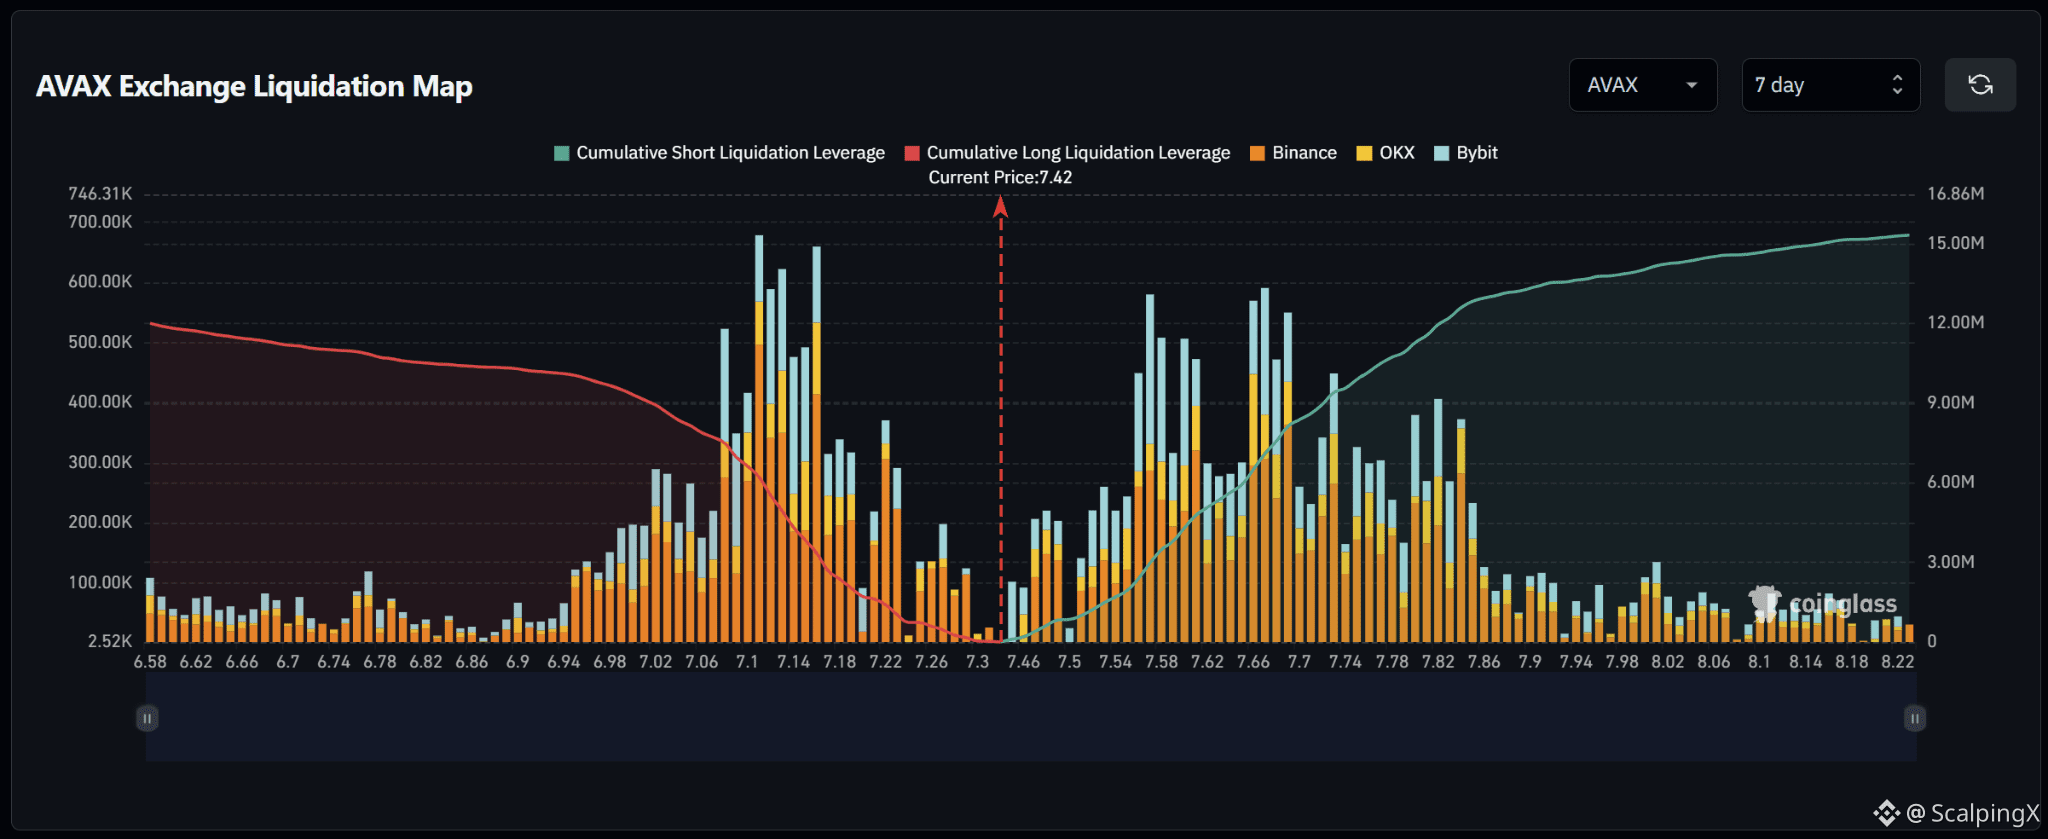Click the 7.1 price axis label
Image resolution: width=2048 pixels, height=839 pixels.
point(747,662)
